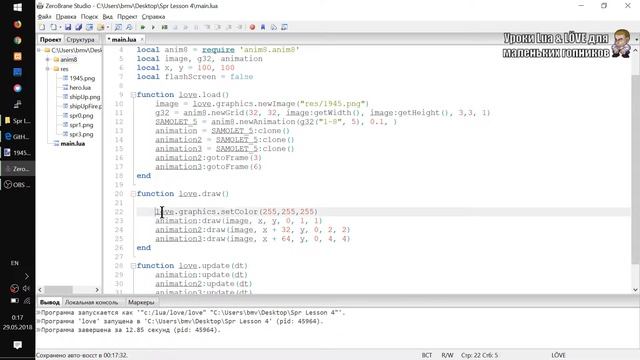This screenshot has height=360, width=640.
Task: Toggle breakpoint with the red circle icon
Action: [x=252, y=27]
